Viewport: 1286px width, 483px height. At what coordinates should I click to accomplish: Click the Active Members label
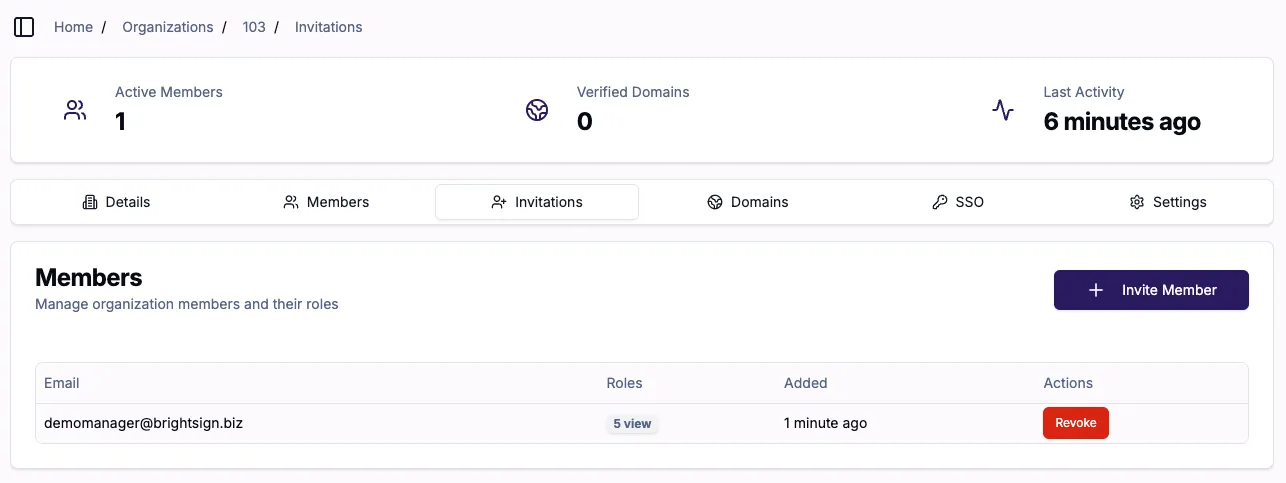[169, 92]
